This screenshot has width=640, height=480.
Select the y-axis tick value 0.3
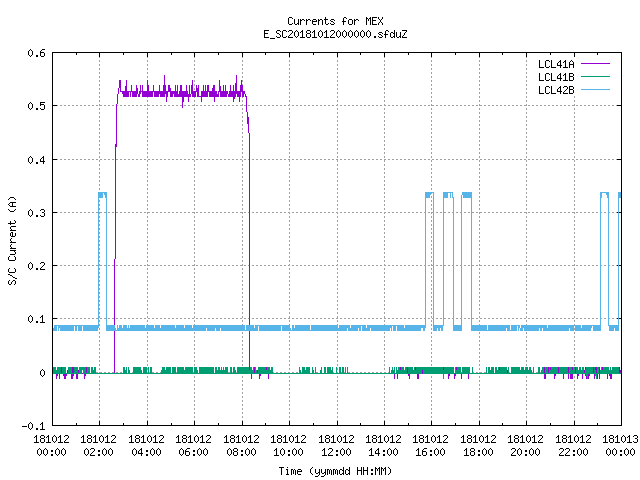tap(36, 213)
